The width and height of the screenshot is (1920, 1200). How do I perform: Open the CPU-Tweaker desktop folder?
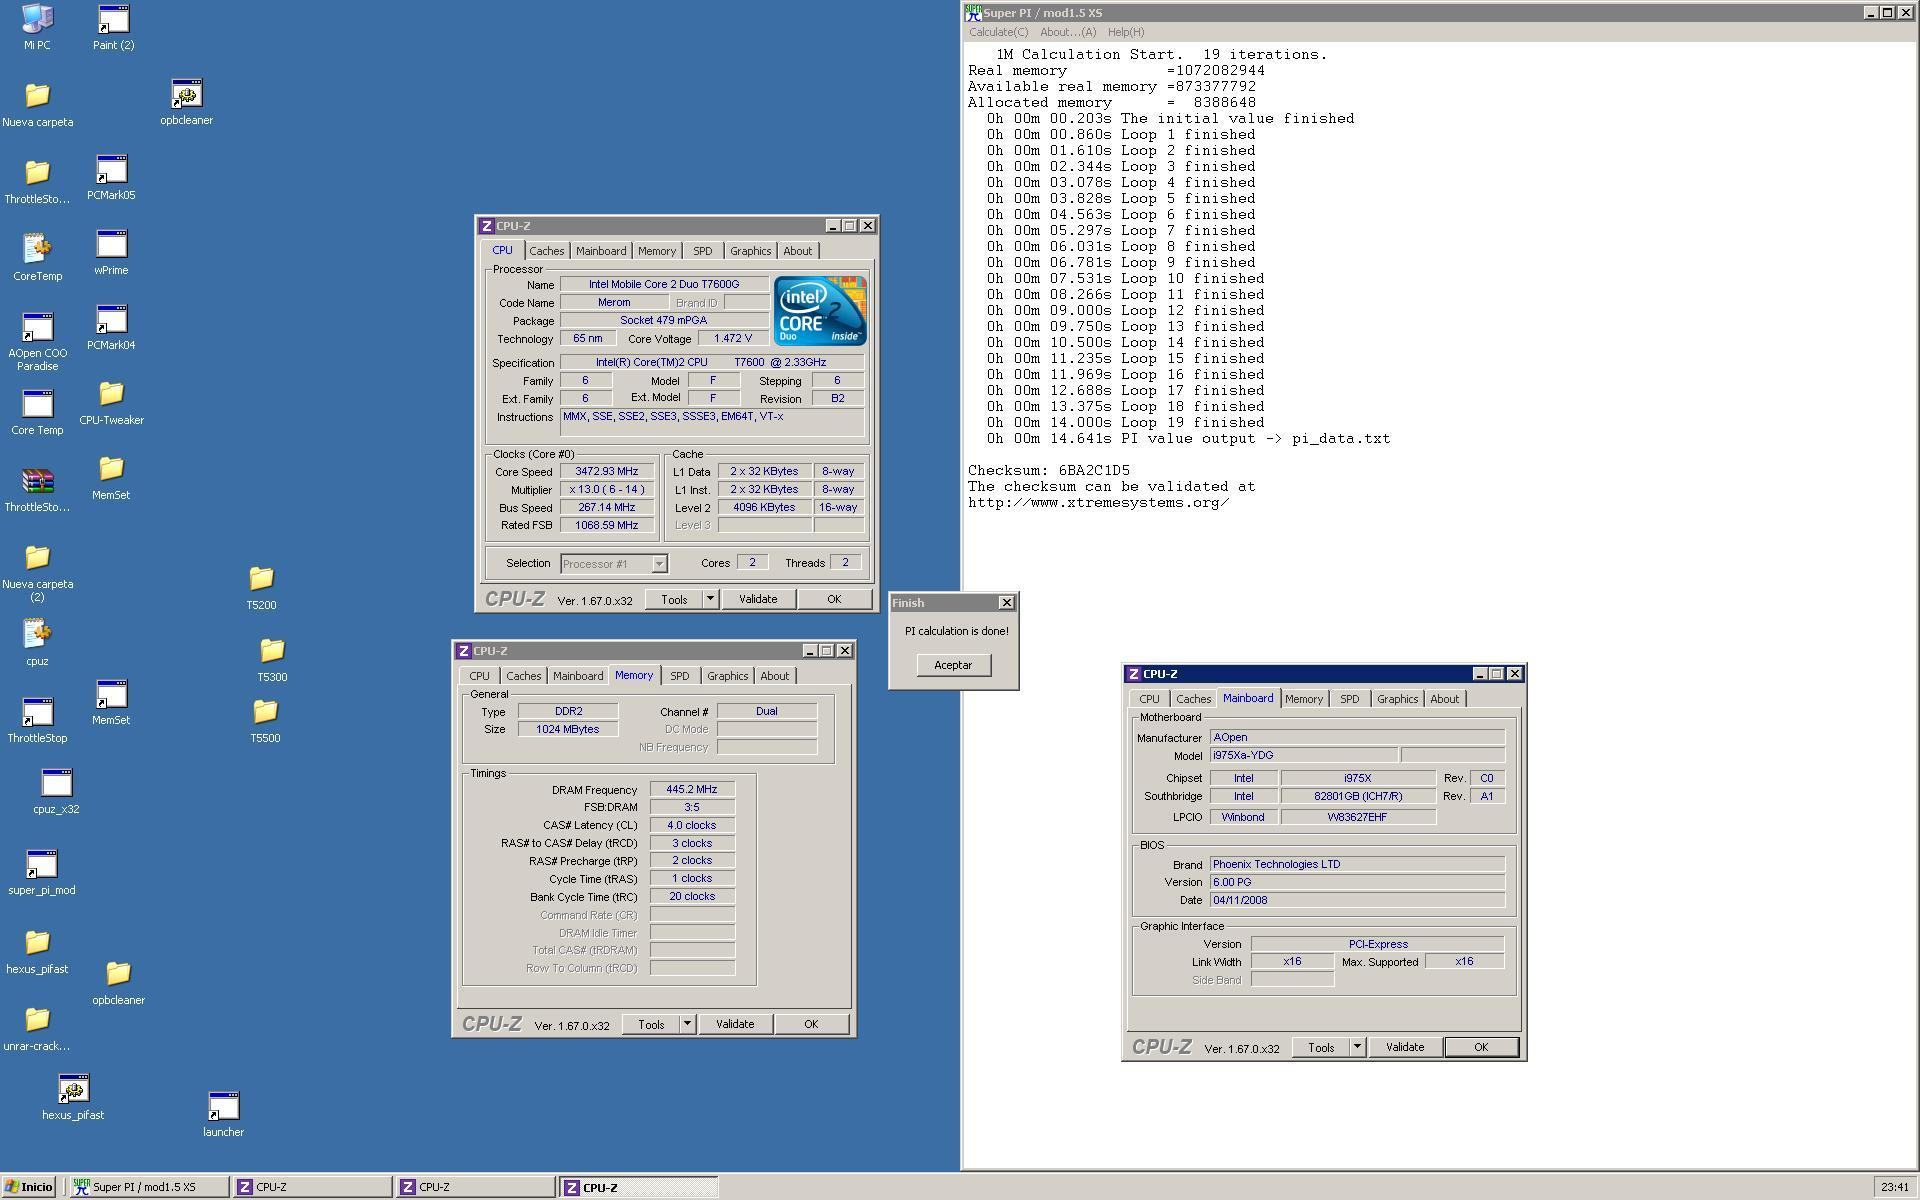(111, 395)
